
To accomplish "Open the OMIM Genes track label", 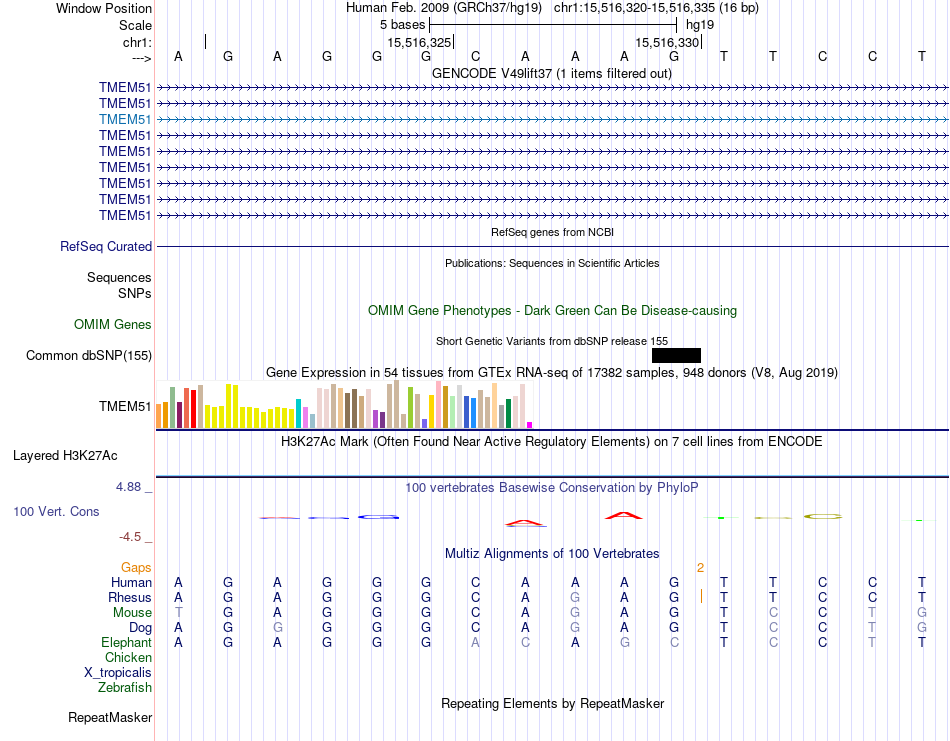I will click(113, 324).
